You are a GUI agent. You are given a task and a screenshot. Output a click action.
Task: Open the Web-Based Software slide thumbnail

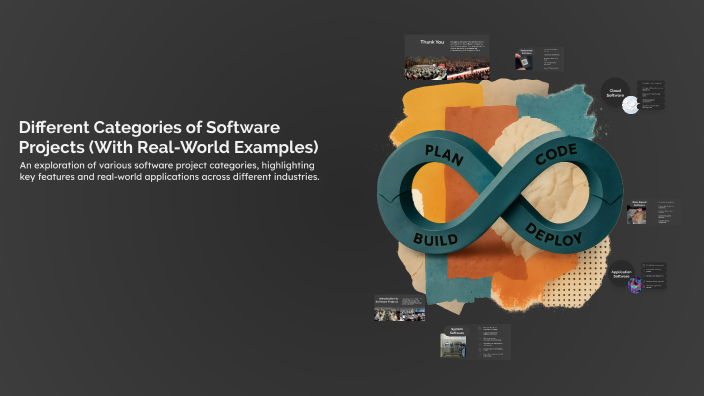(653, 212)
